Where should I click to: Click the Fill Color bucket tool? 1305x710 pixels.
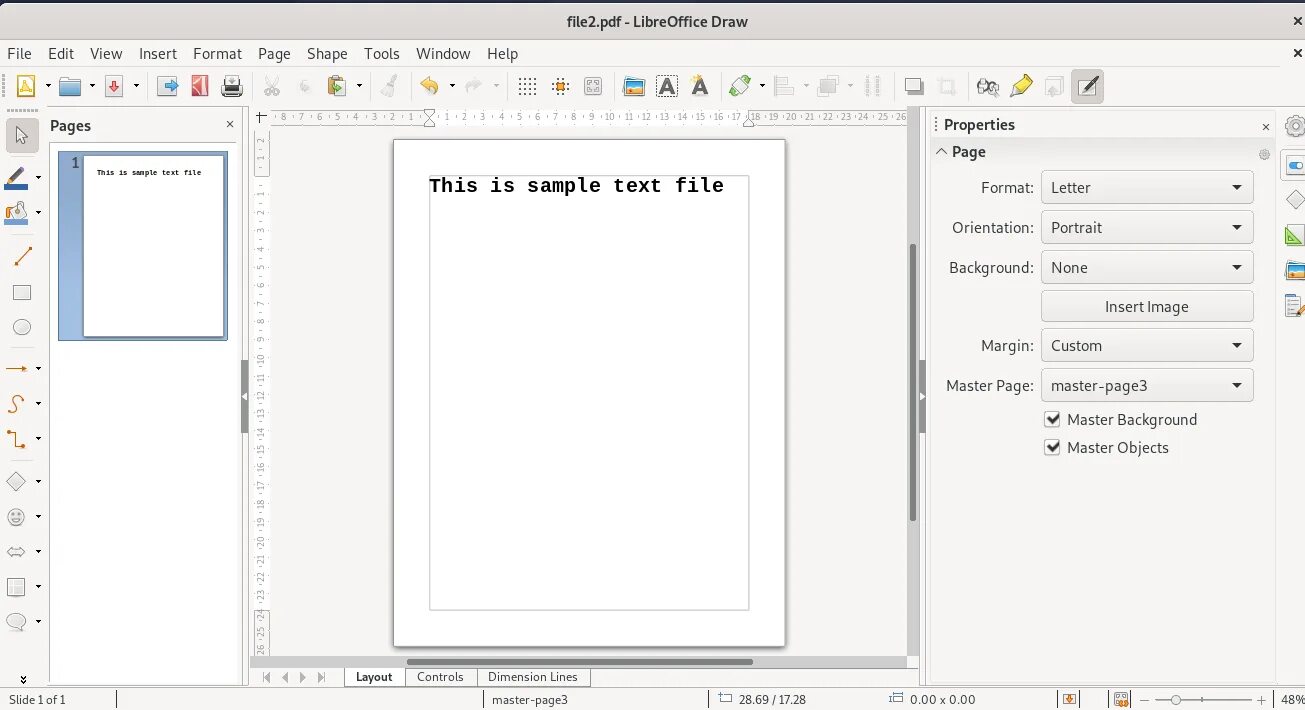(x=17, y=212)
